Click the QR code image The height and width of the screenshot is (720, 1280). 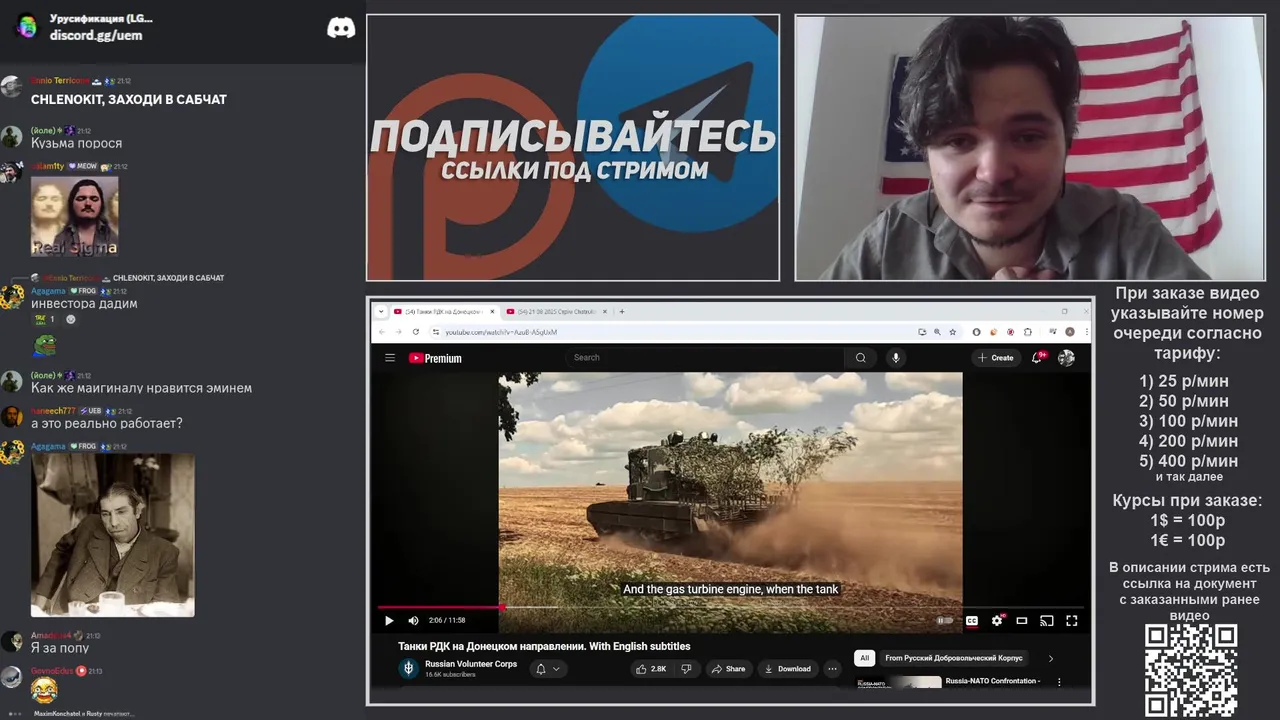[1191, 671]
